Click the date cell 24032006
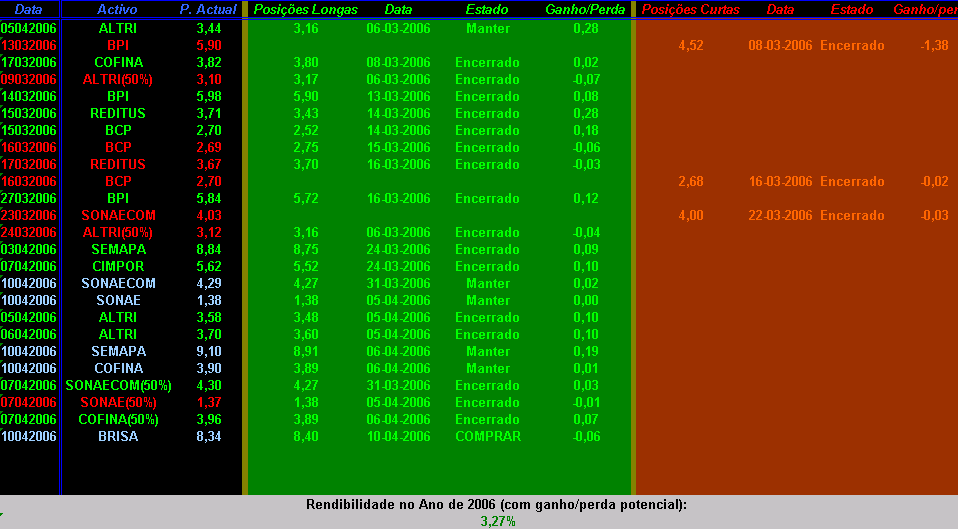This screenshot has height=529, width=958. pos(29,232)
